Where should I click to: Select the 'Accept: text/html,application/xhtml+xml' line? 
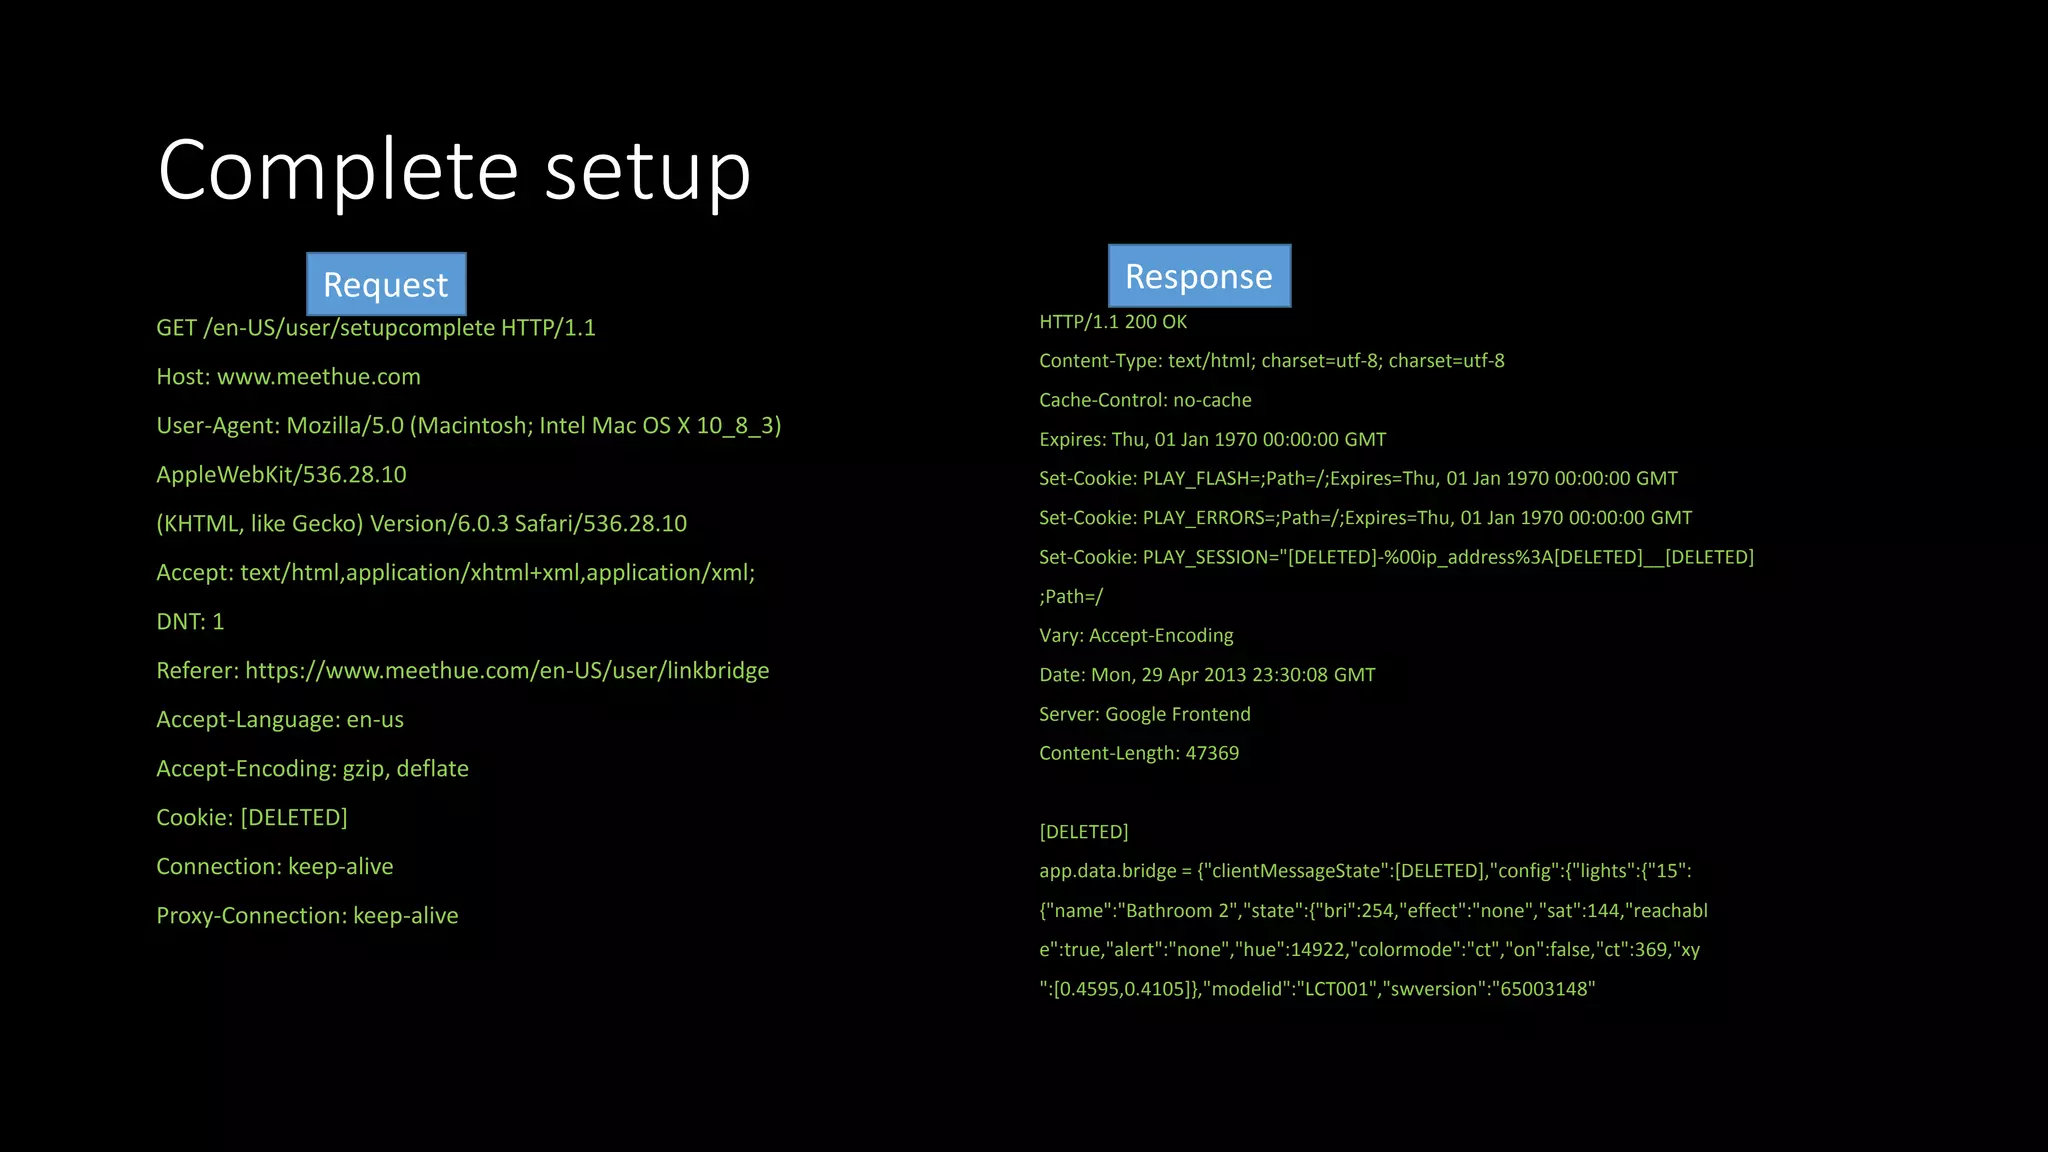tap(455, 573)
